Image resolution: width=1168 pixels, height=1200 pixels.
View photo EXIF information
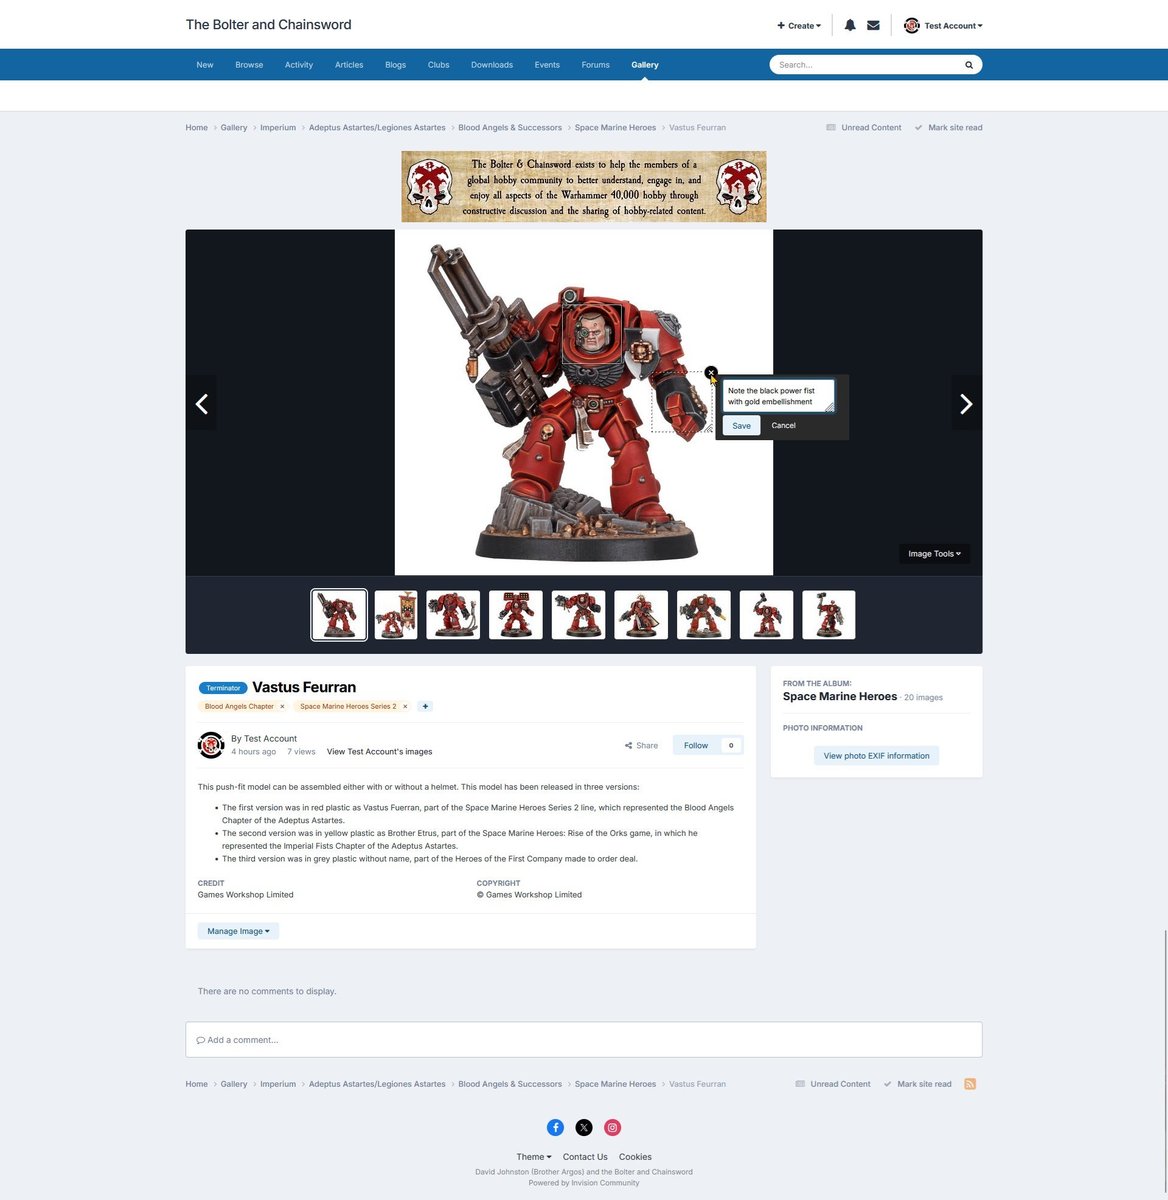[876, 756]
